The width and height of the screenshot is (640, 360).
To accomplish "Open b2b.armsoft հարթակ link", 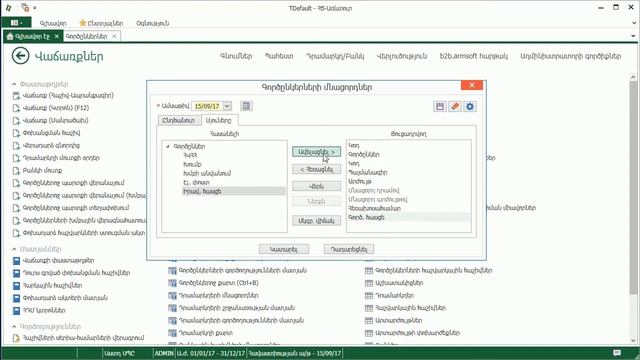I will 473,56.
